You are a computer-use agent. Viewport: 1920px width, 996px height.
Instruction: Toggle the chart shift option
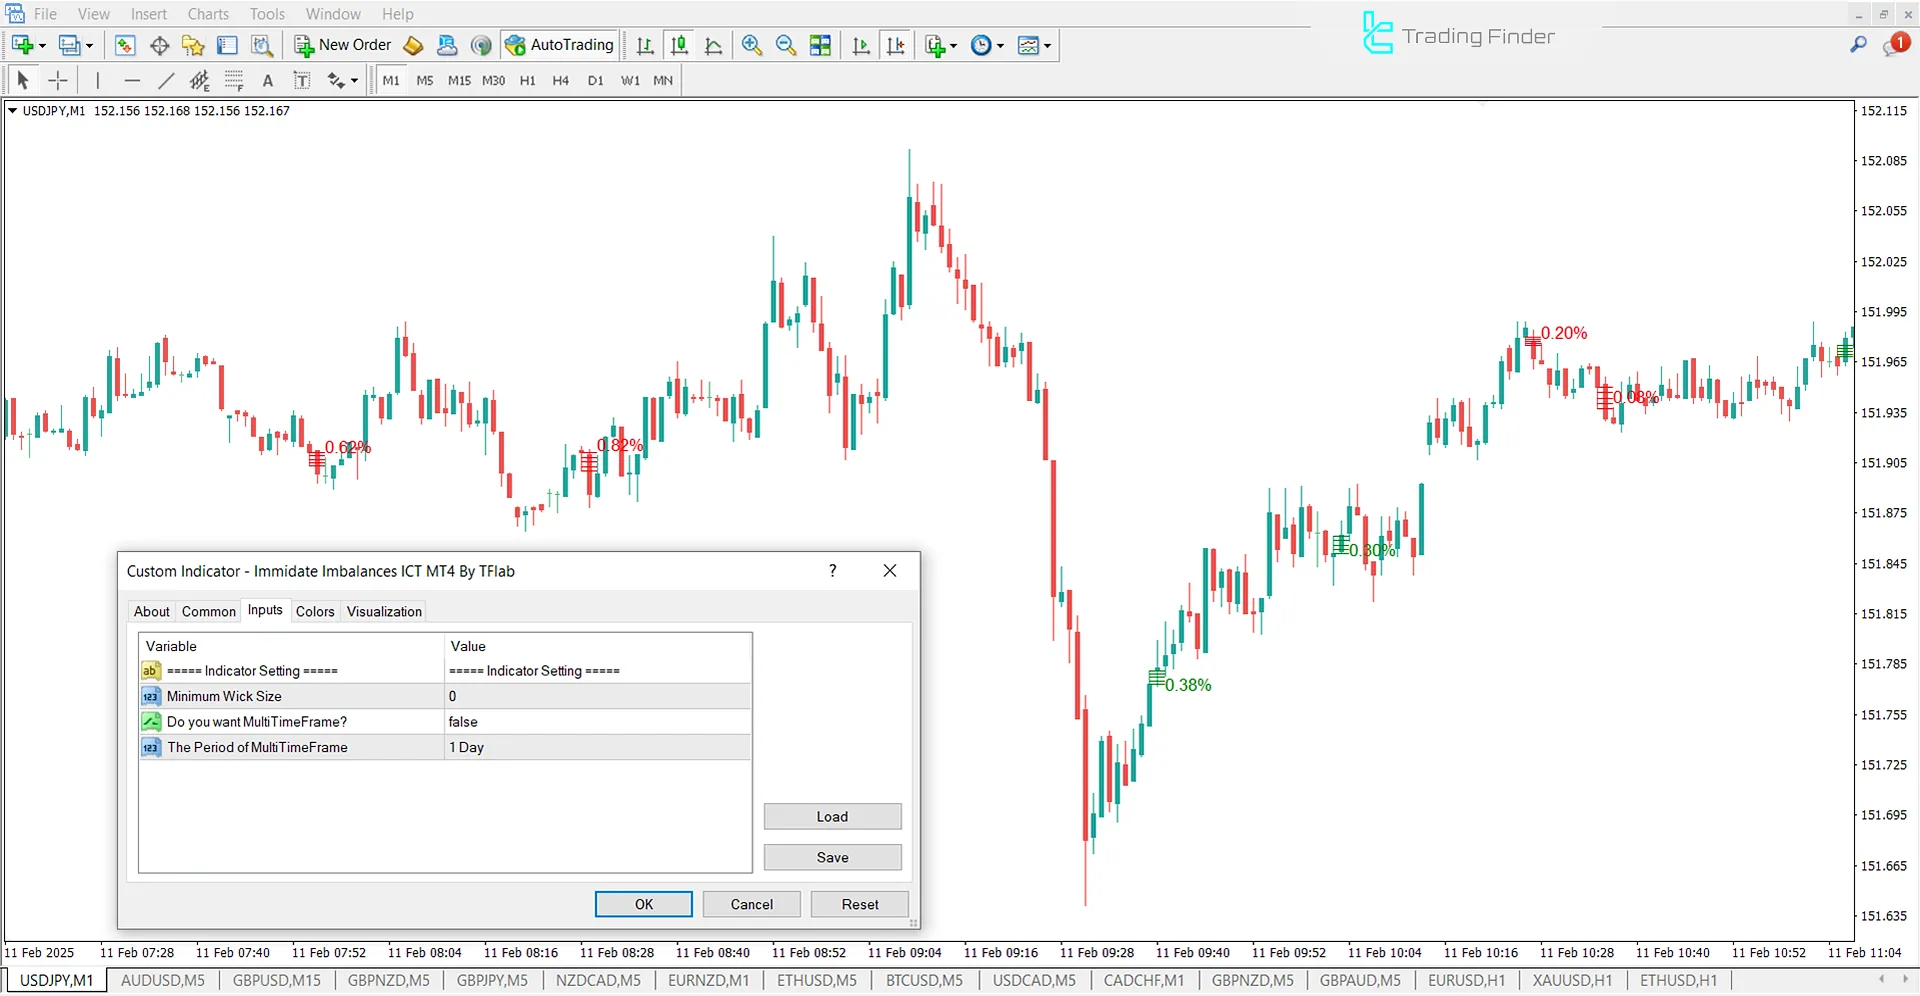point(896,45)
